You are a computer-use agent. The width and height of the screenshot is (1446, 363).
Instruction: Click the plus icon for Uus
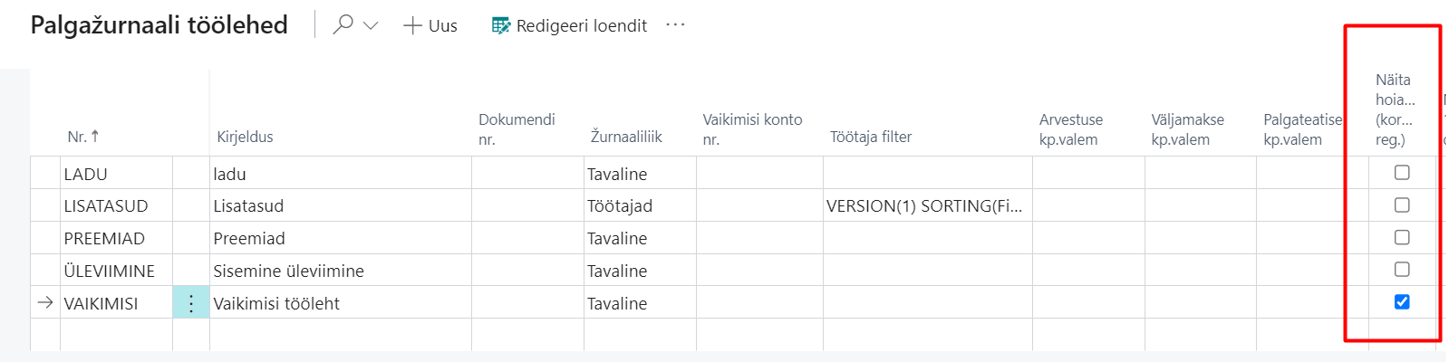coord(412,27)
